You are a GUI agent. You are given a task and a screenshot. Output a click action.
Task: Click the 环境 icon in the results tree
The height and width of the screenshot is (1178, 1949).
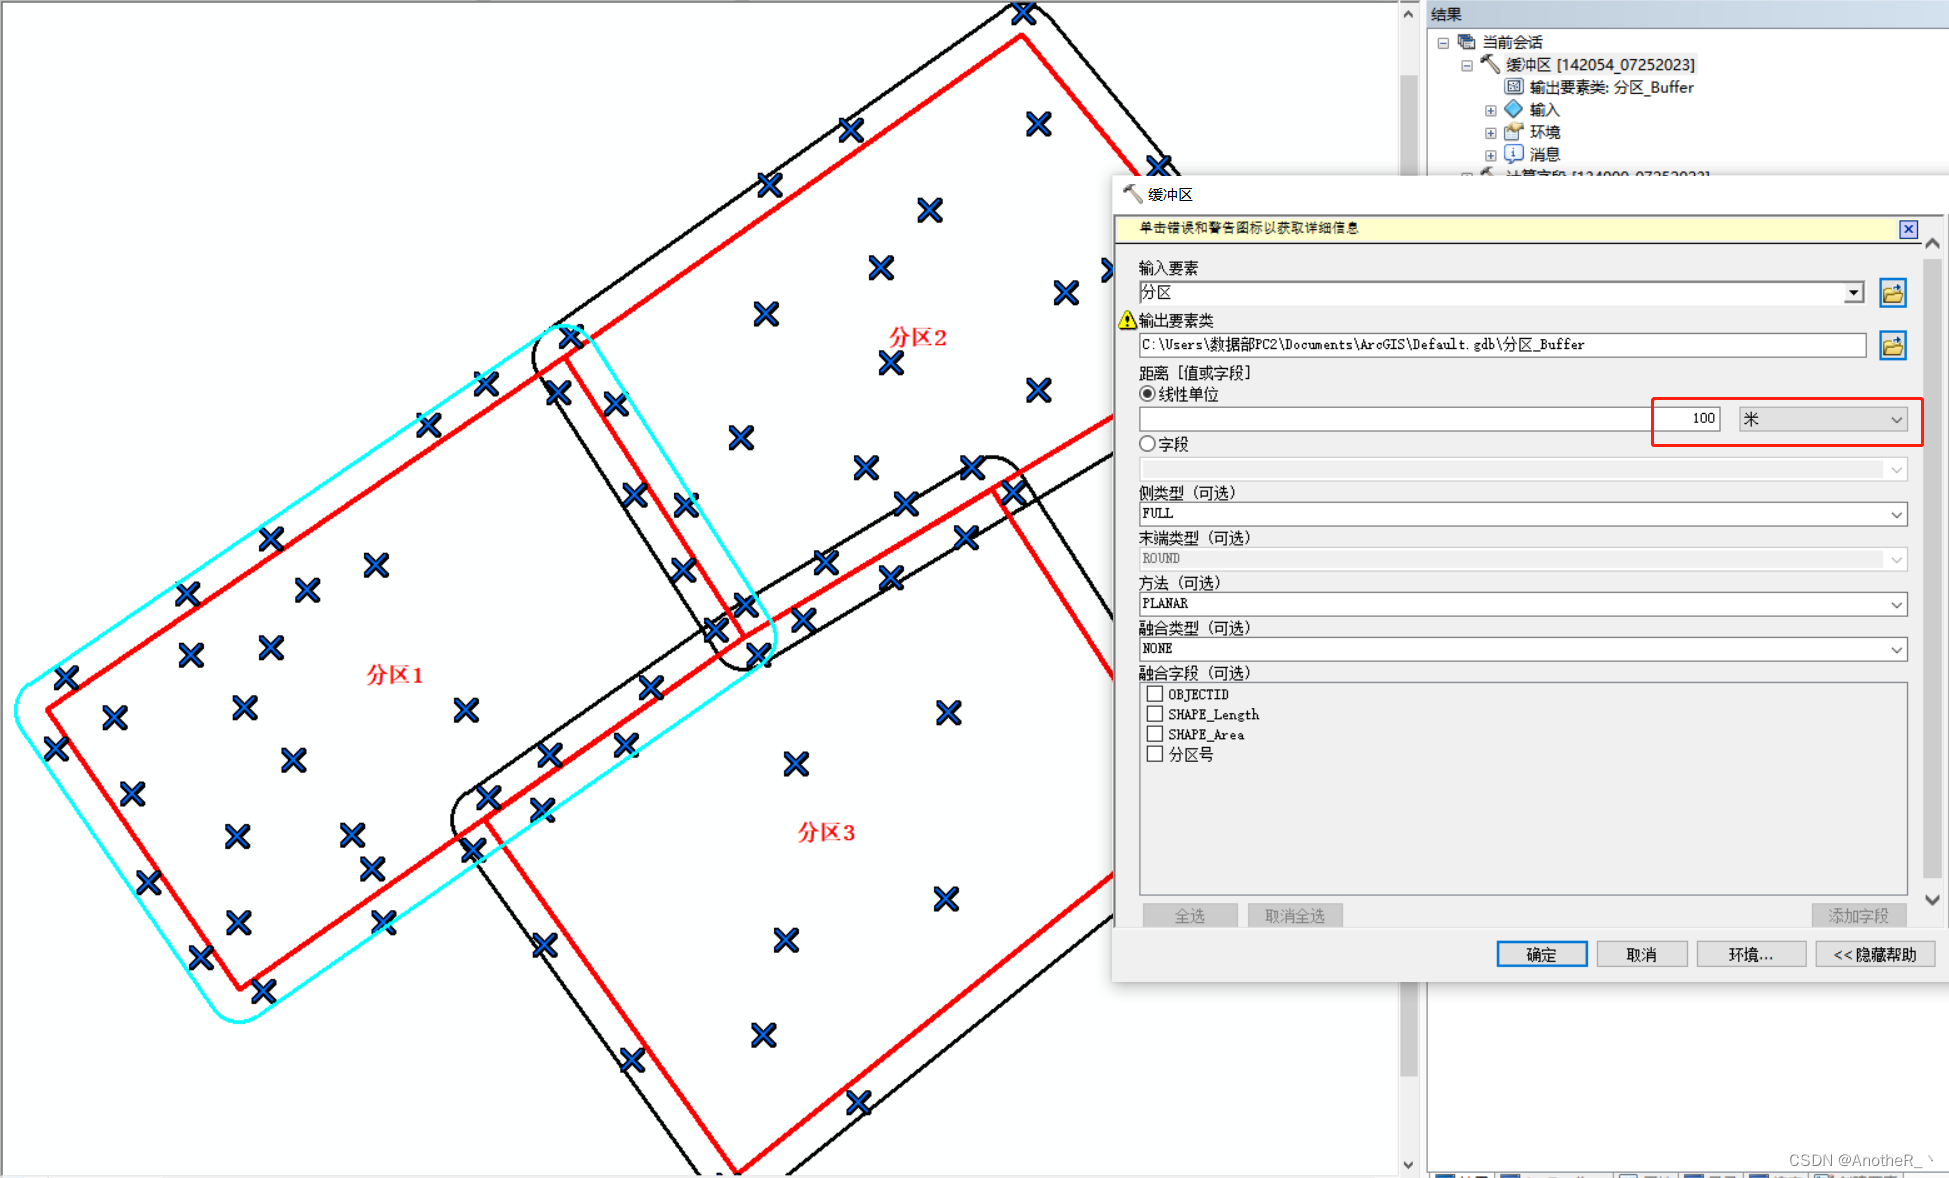coord(1512,131)
